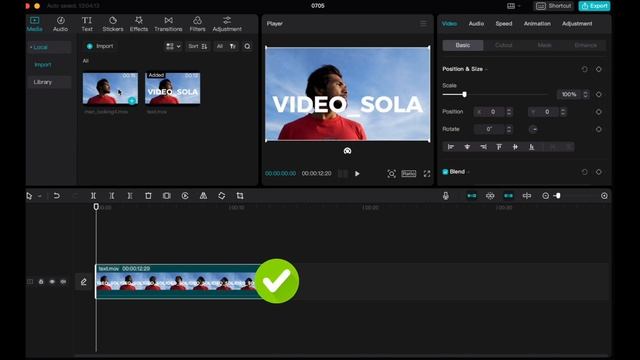The image size is (640, 360).
Task: Click the timeline zoom out icon
Action: pyautogui.click(x=545, y=196)
